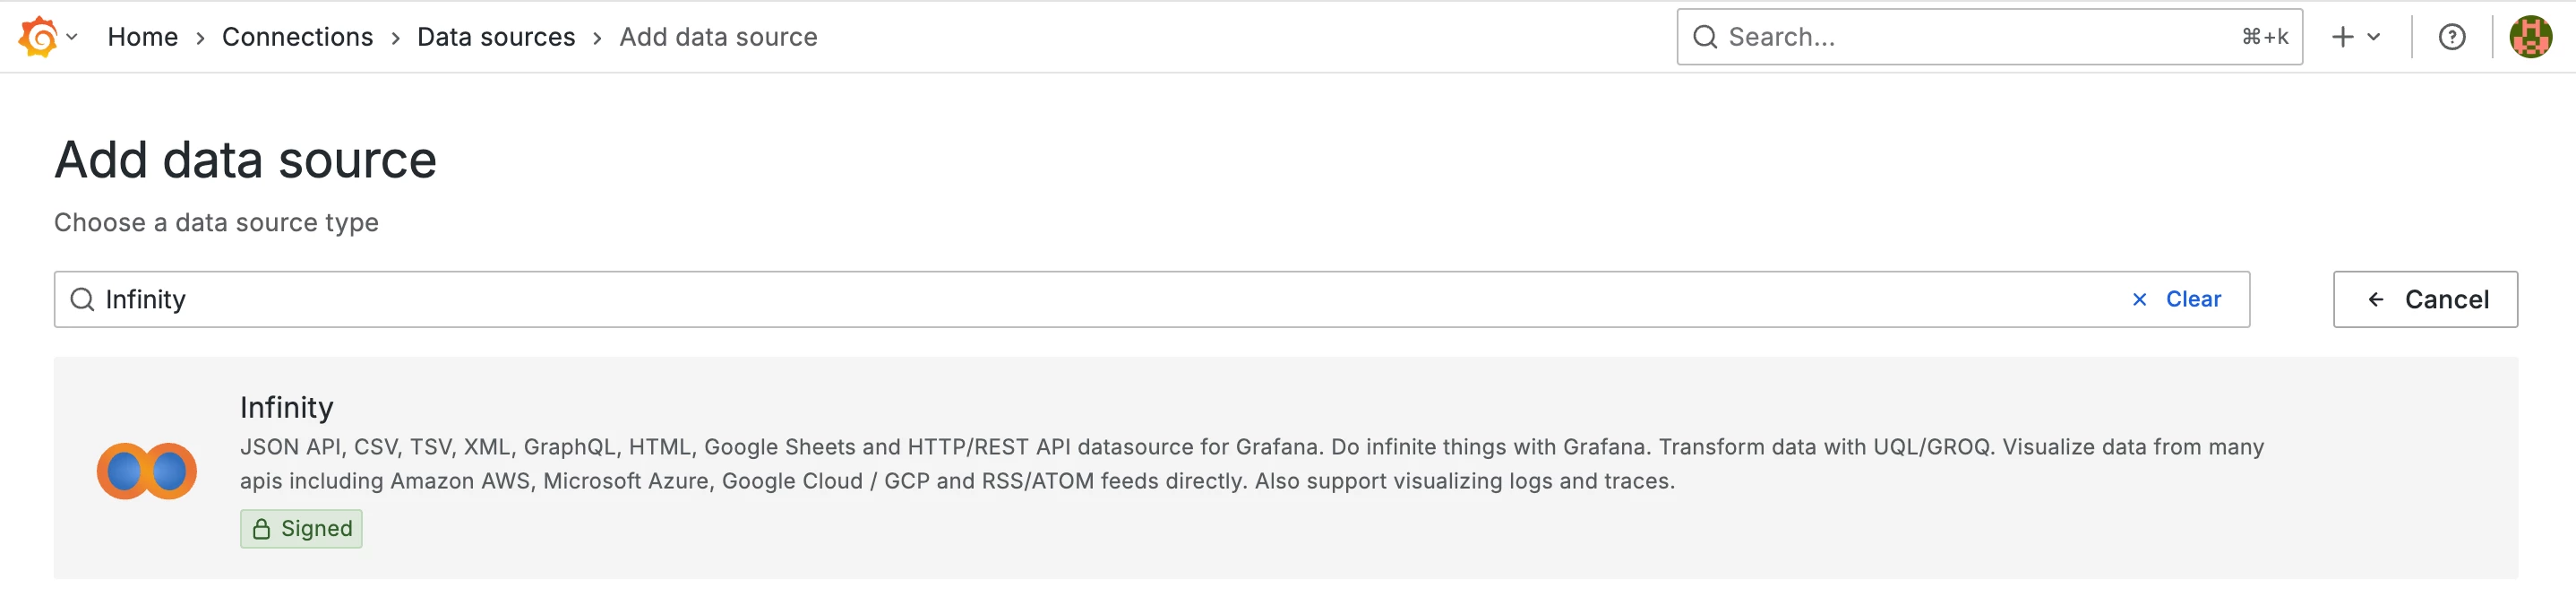Choose the Infinity data source title
The image size is (2576, 597).
[286, 407]
